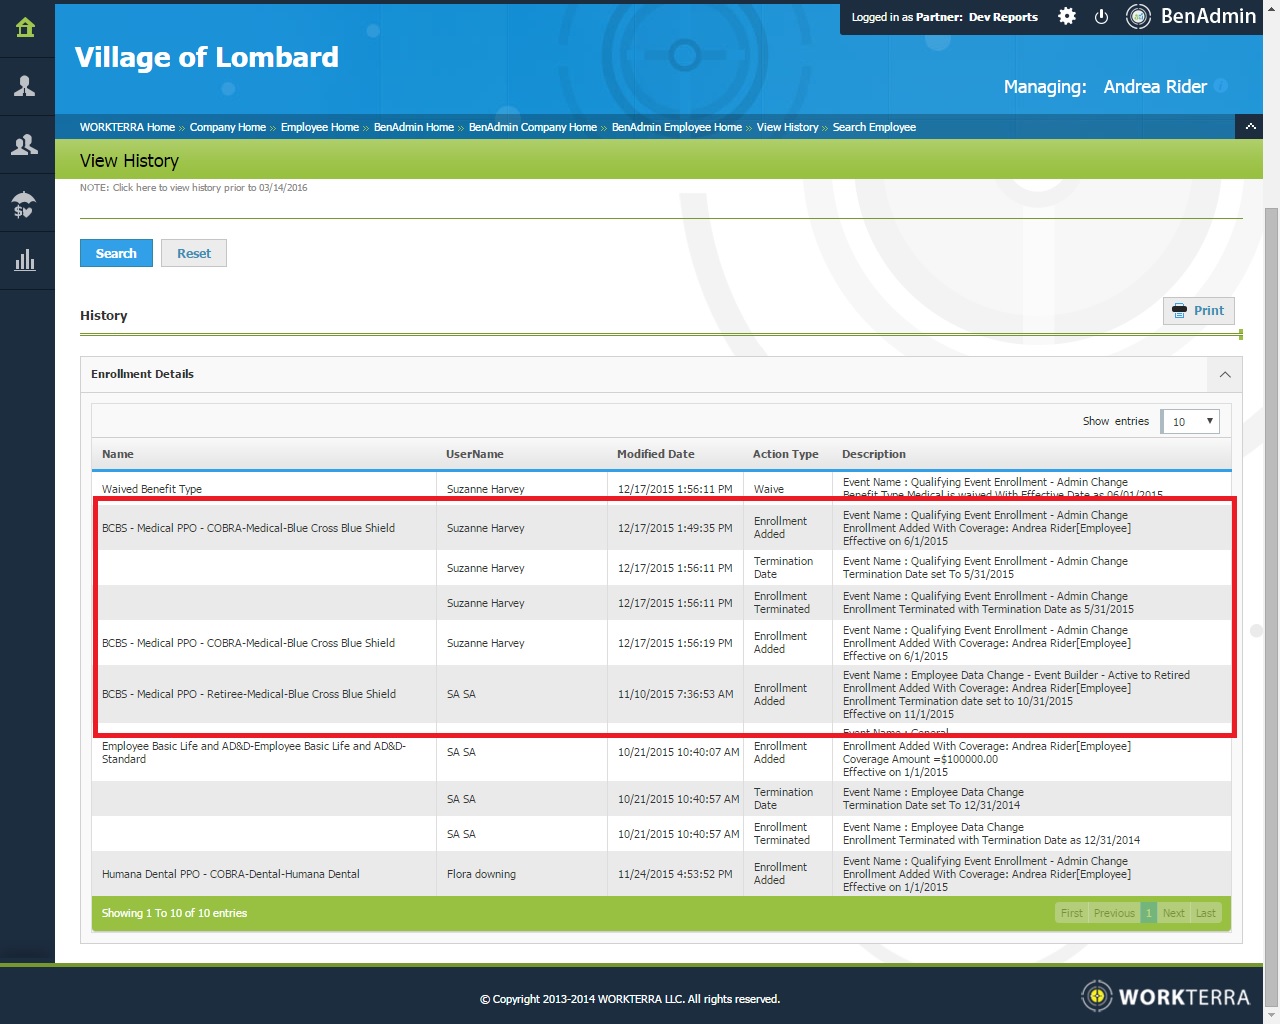Click the note link to view prior history
1280x1024 pixels.
tap(193, 188)
